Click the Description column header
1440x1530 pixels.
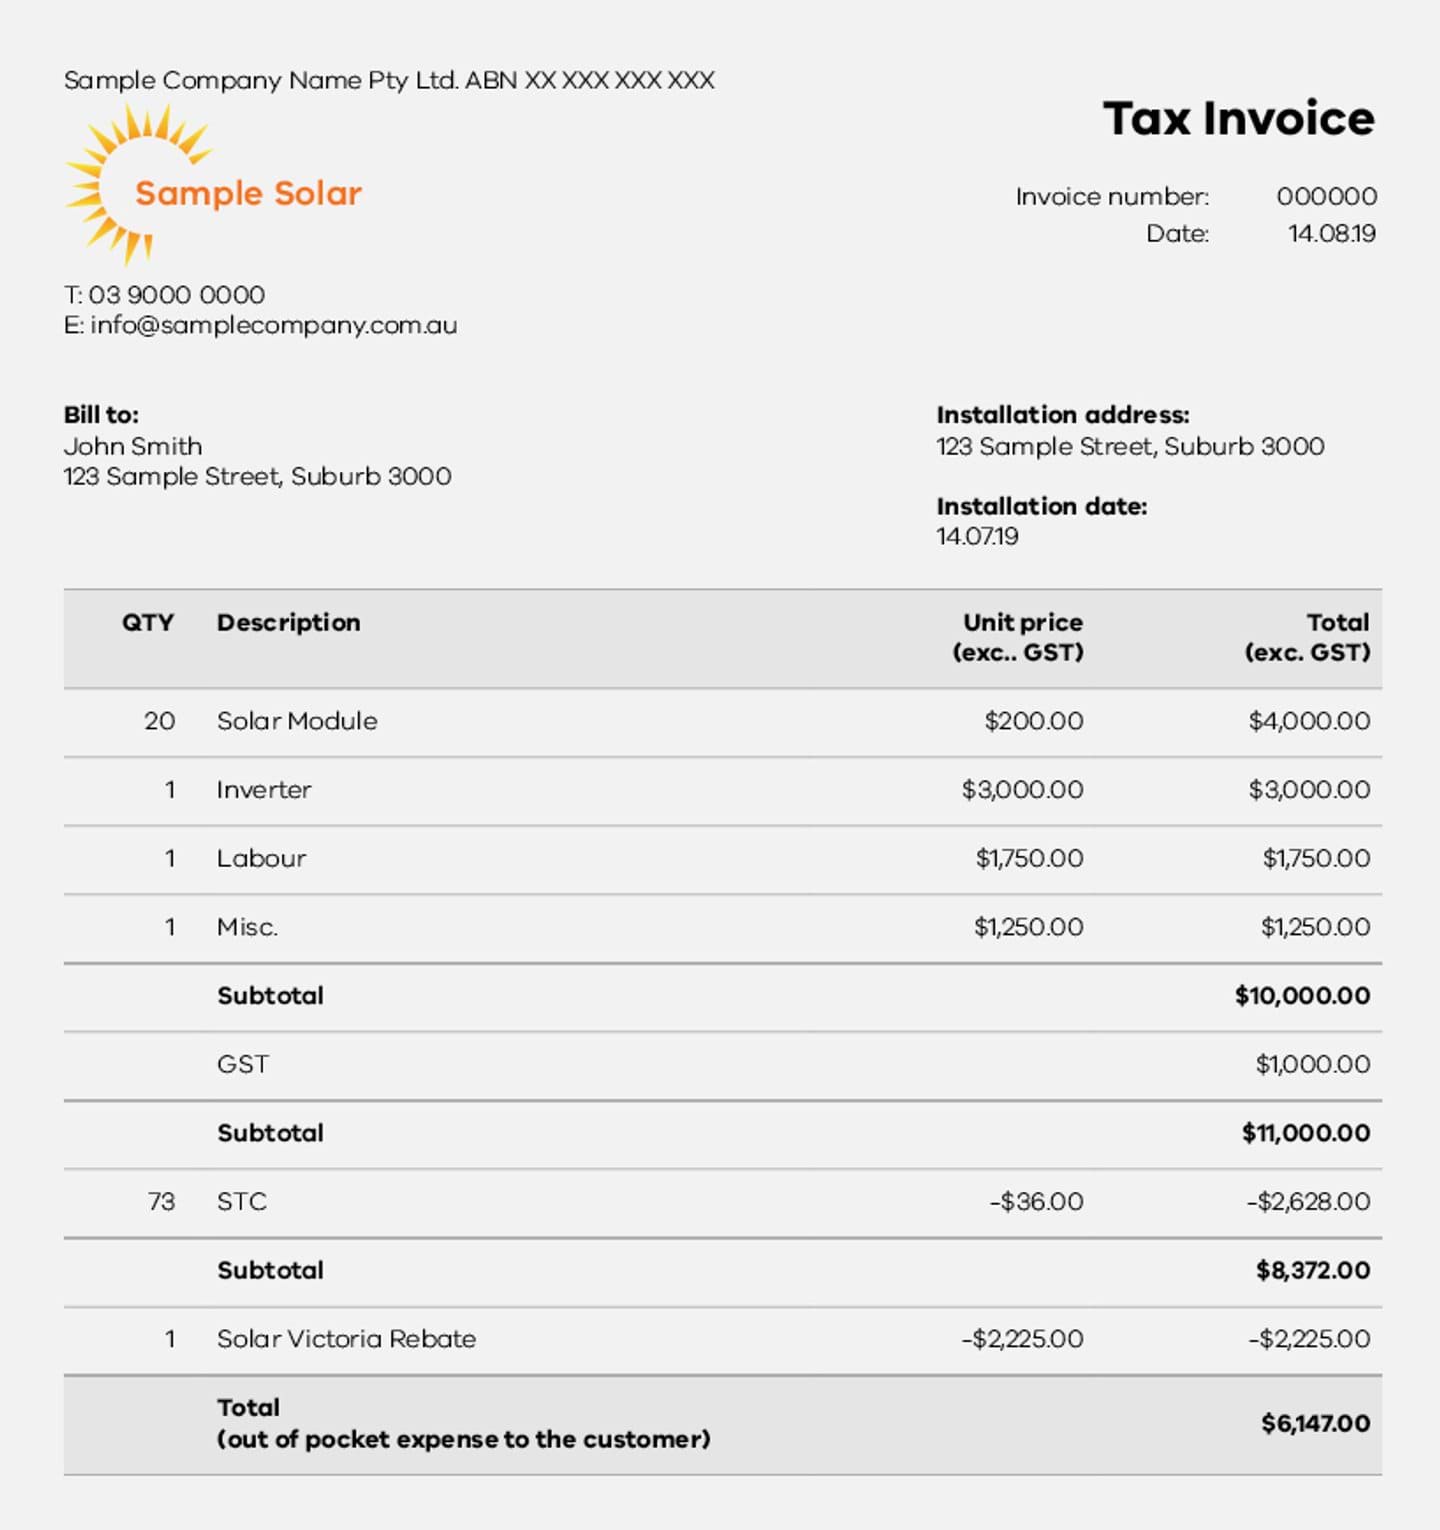click(288, 622)
